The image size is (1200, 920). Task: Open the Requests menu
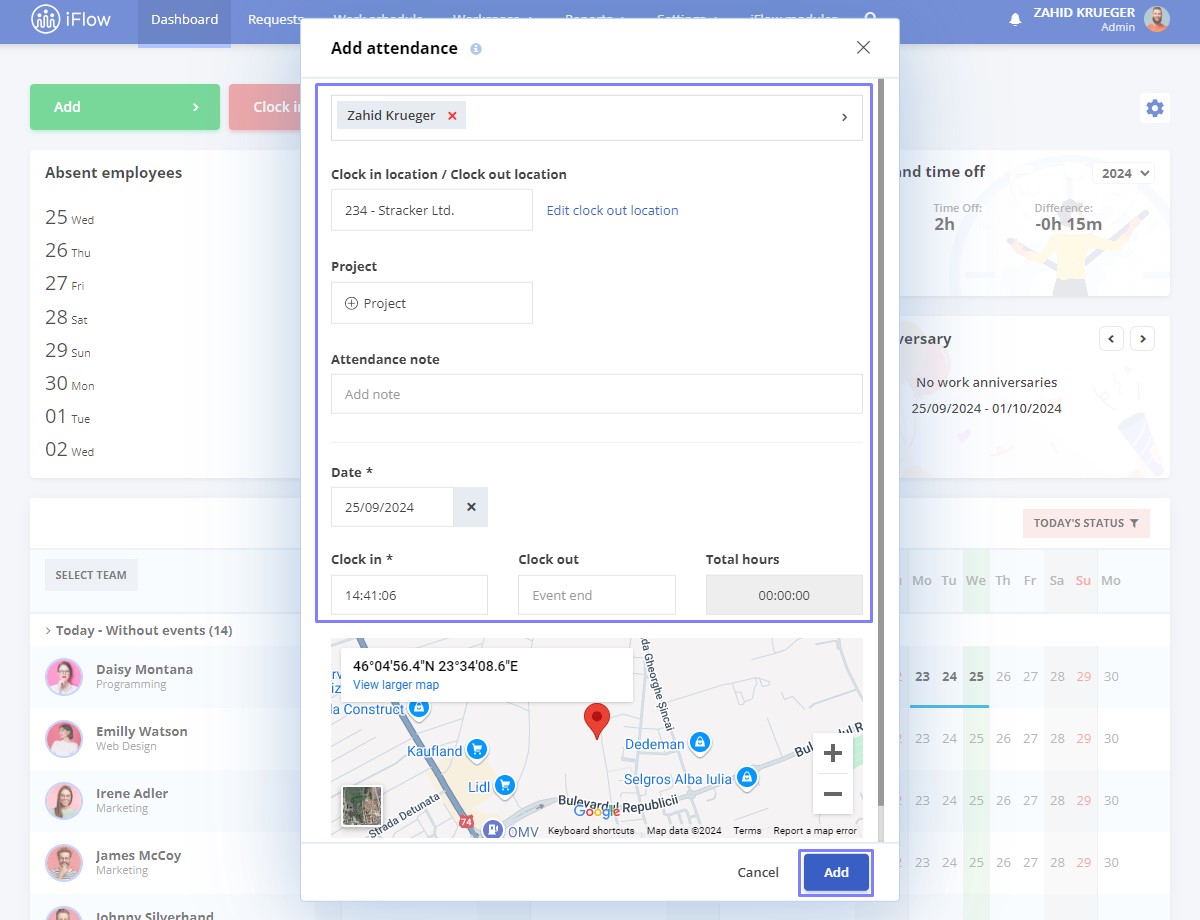[x=274, y=20]
